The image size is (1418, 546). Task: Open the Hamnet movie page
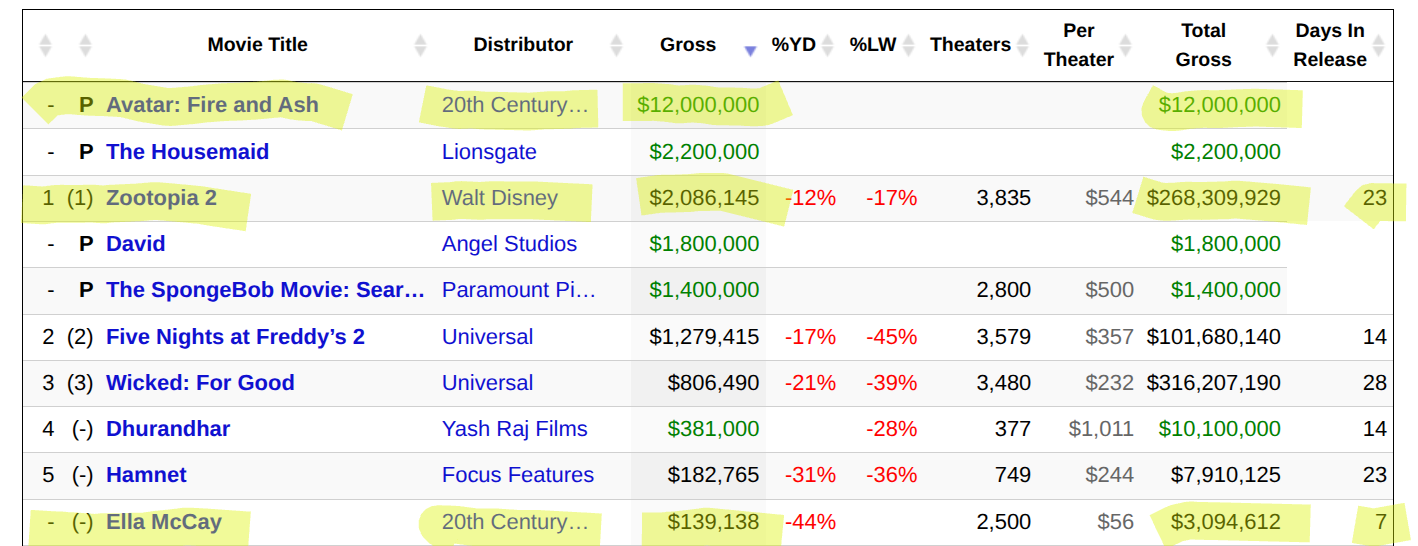[x=146, y=475]
